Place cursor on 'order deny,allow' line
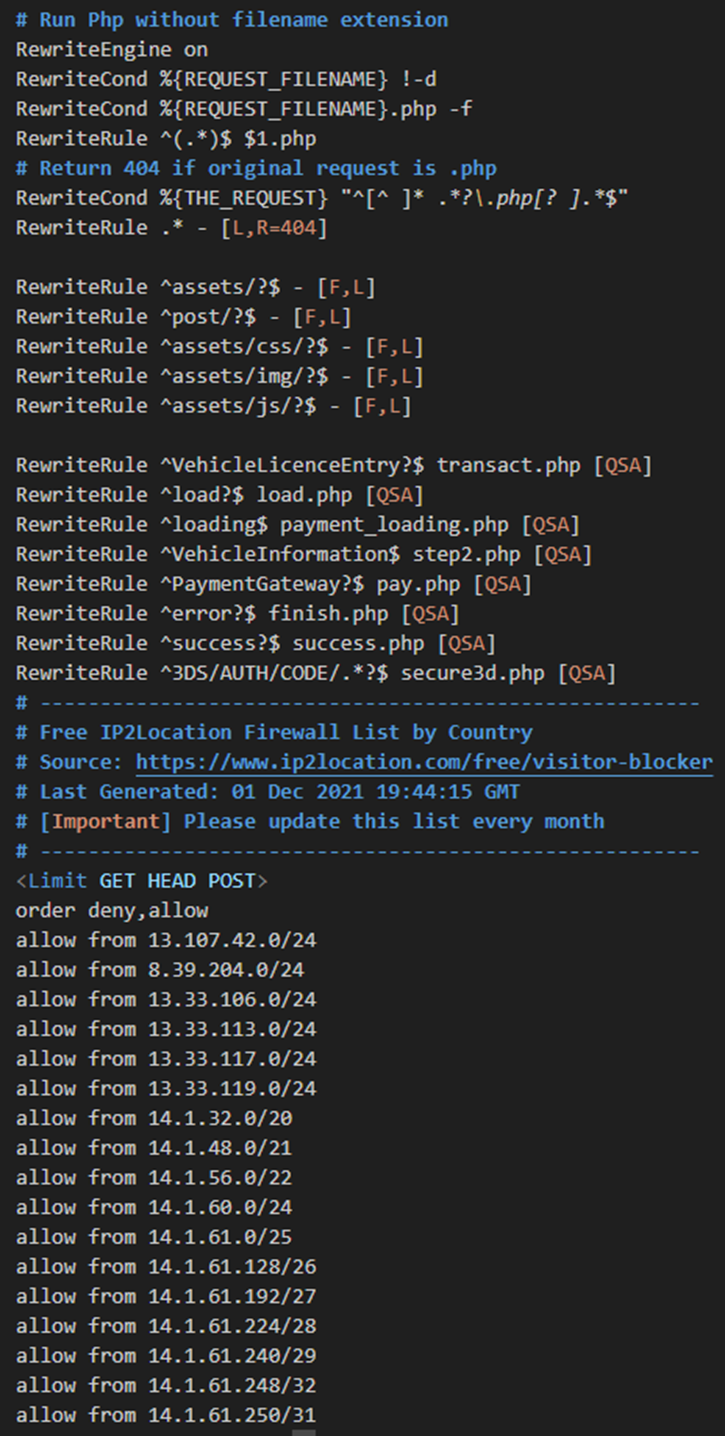The width and height of the screenshot is (725, 1436). coord(112,910)
